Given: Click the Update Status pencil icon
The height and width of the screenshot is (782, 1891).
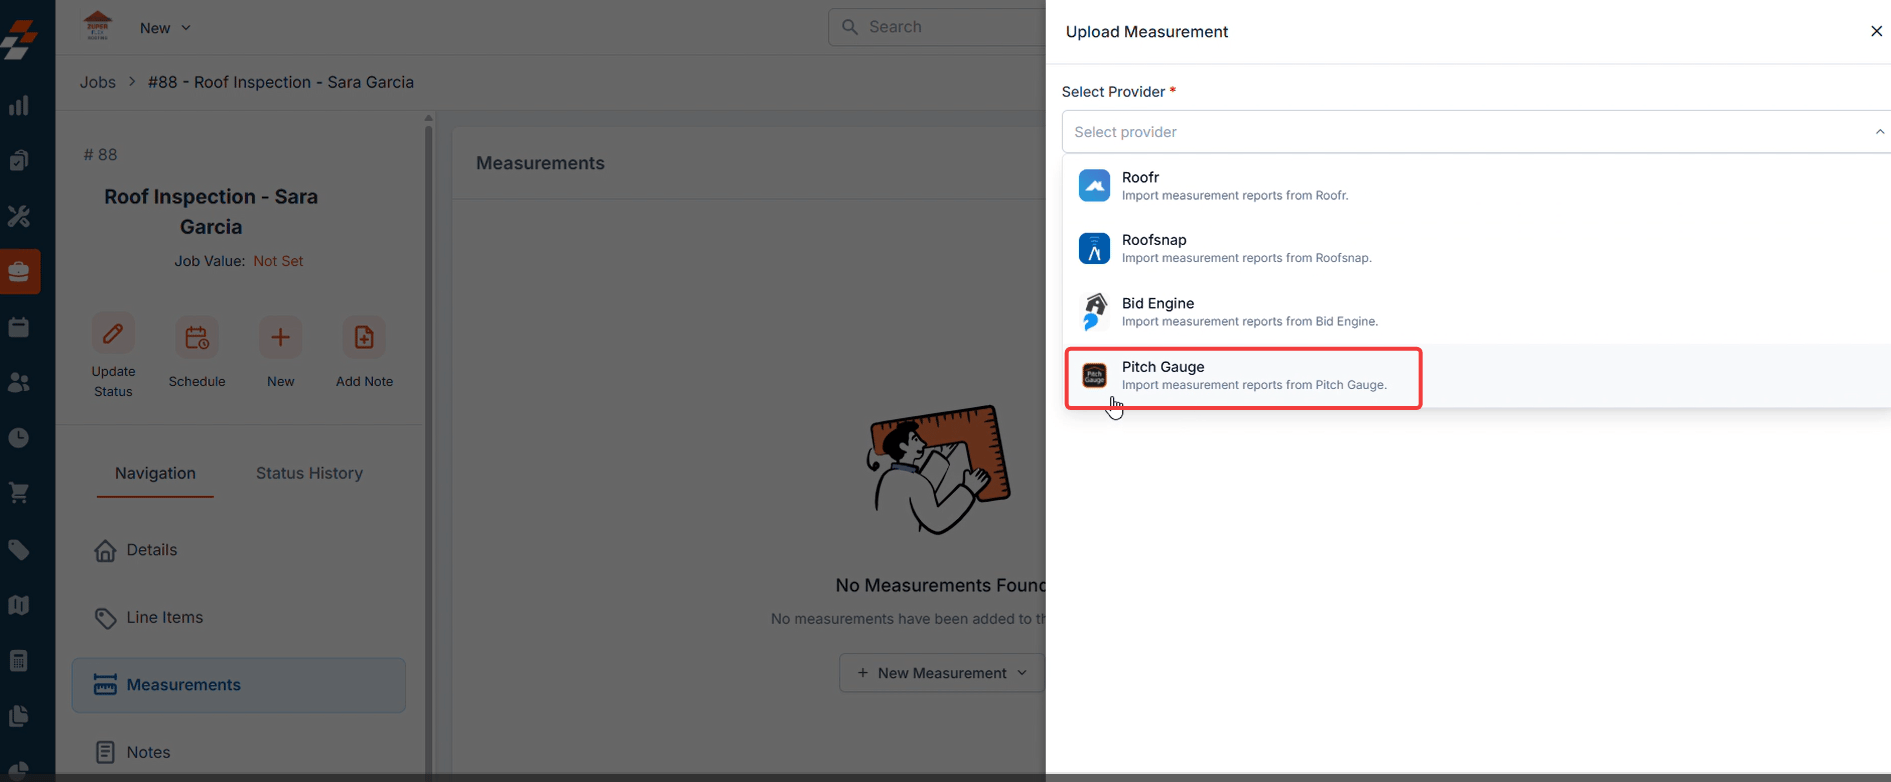Looking at the screenshot, I should click(x=113, y=334).
